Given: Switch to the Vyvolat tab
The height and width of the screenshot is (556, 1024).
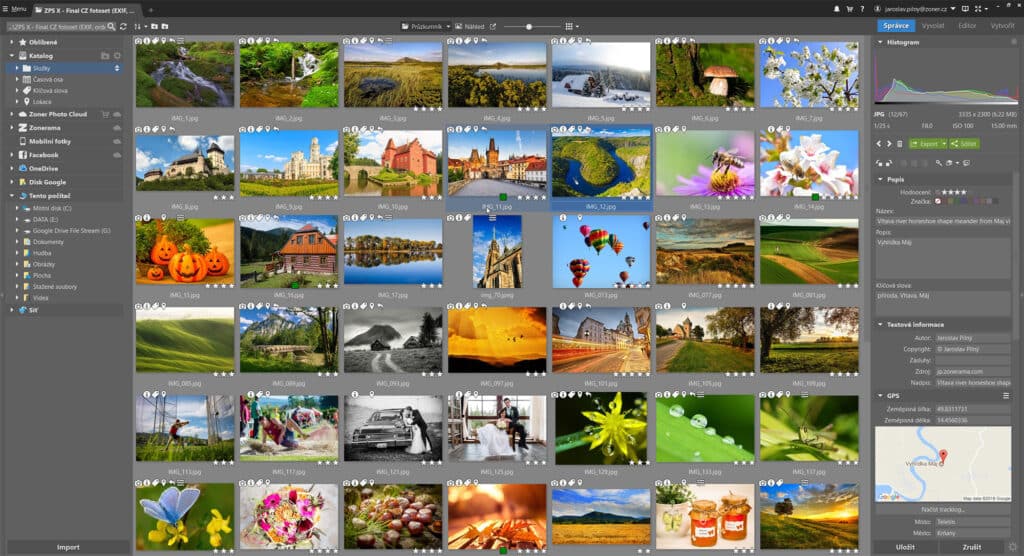Looking at the screenshot, I should [x=933, y=26].
